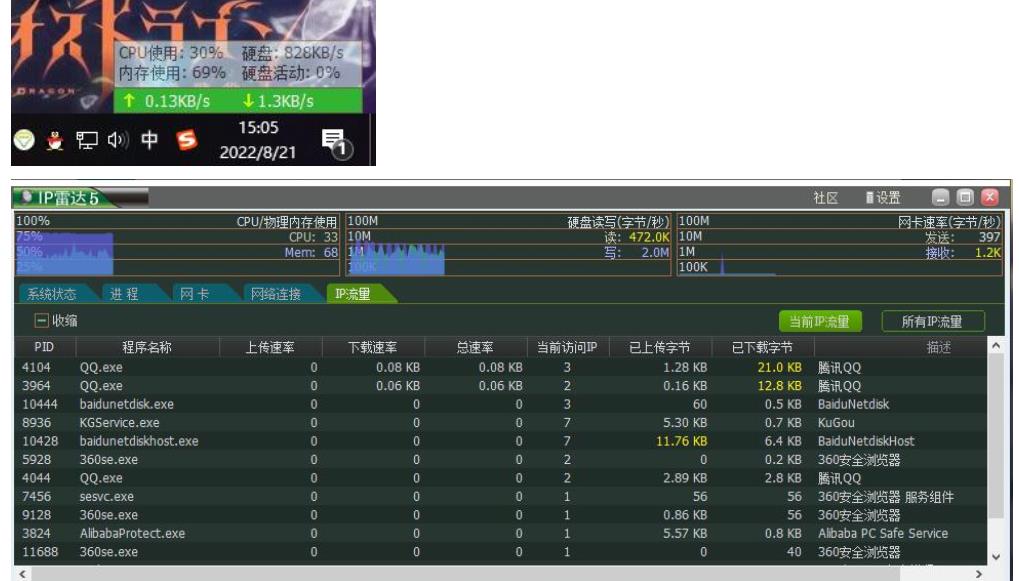Open the 社区 community link
This screenshot has height=581, width=1019.
pyautogui.click(x=825, y=198)
